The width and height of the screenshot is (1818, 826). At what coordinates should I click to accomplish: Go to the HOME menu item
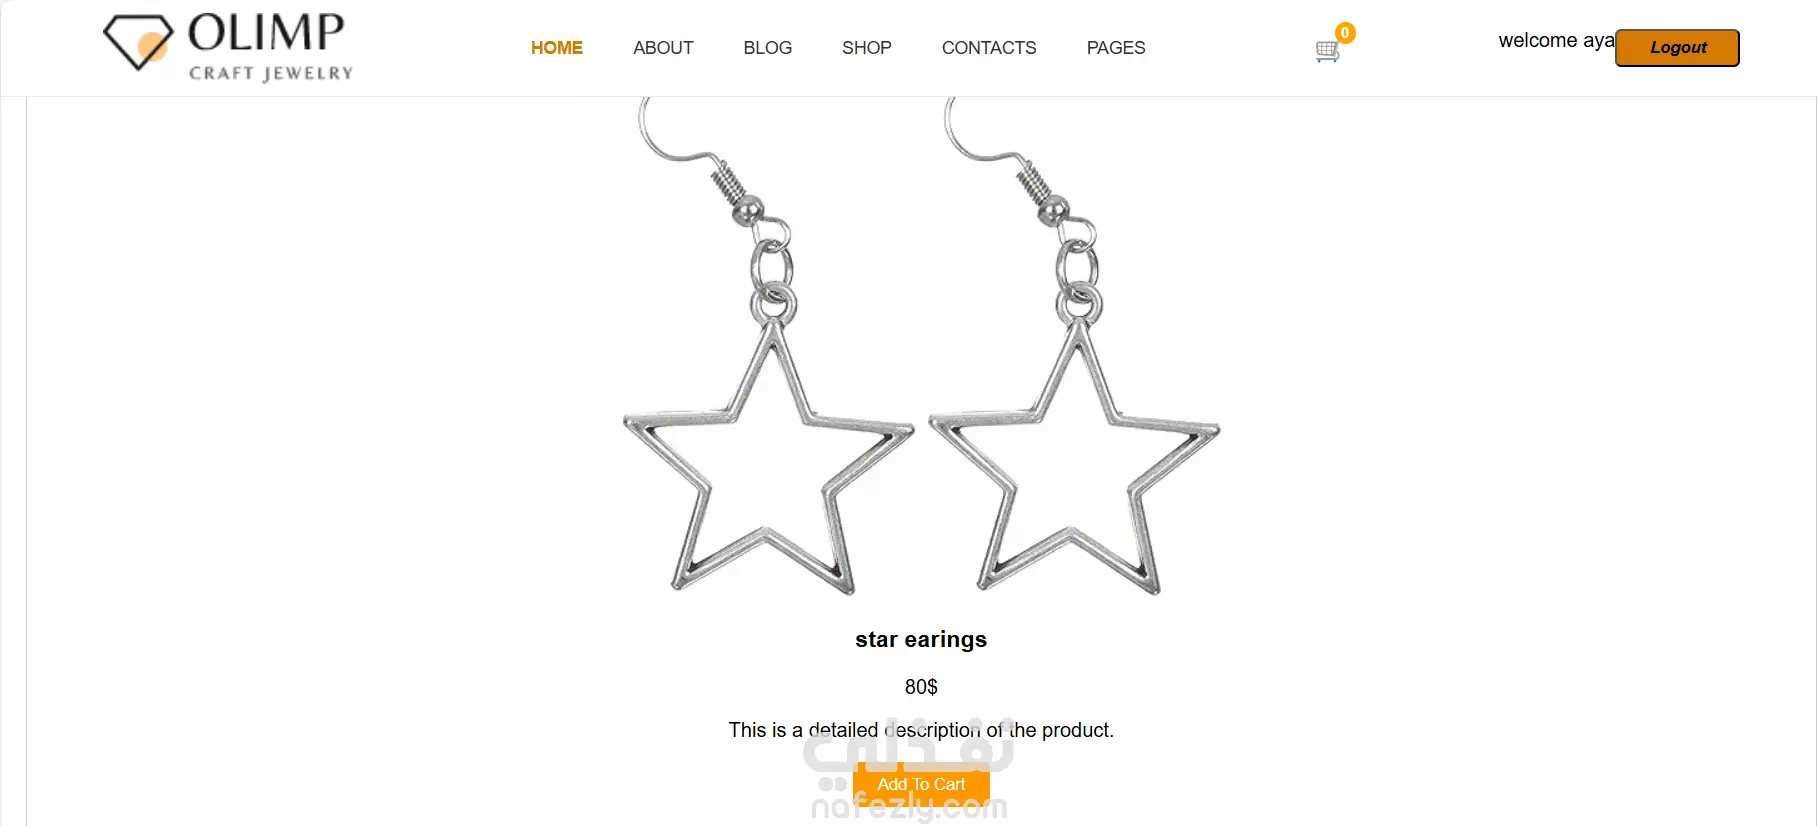click(x=557, y=48)
